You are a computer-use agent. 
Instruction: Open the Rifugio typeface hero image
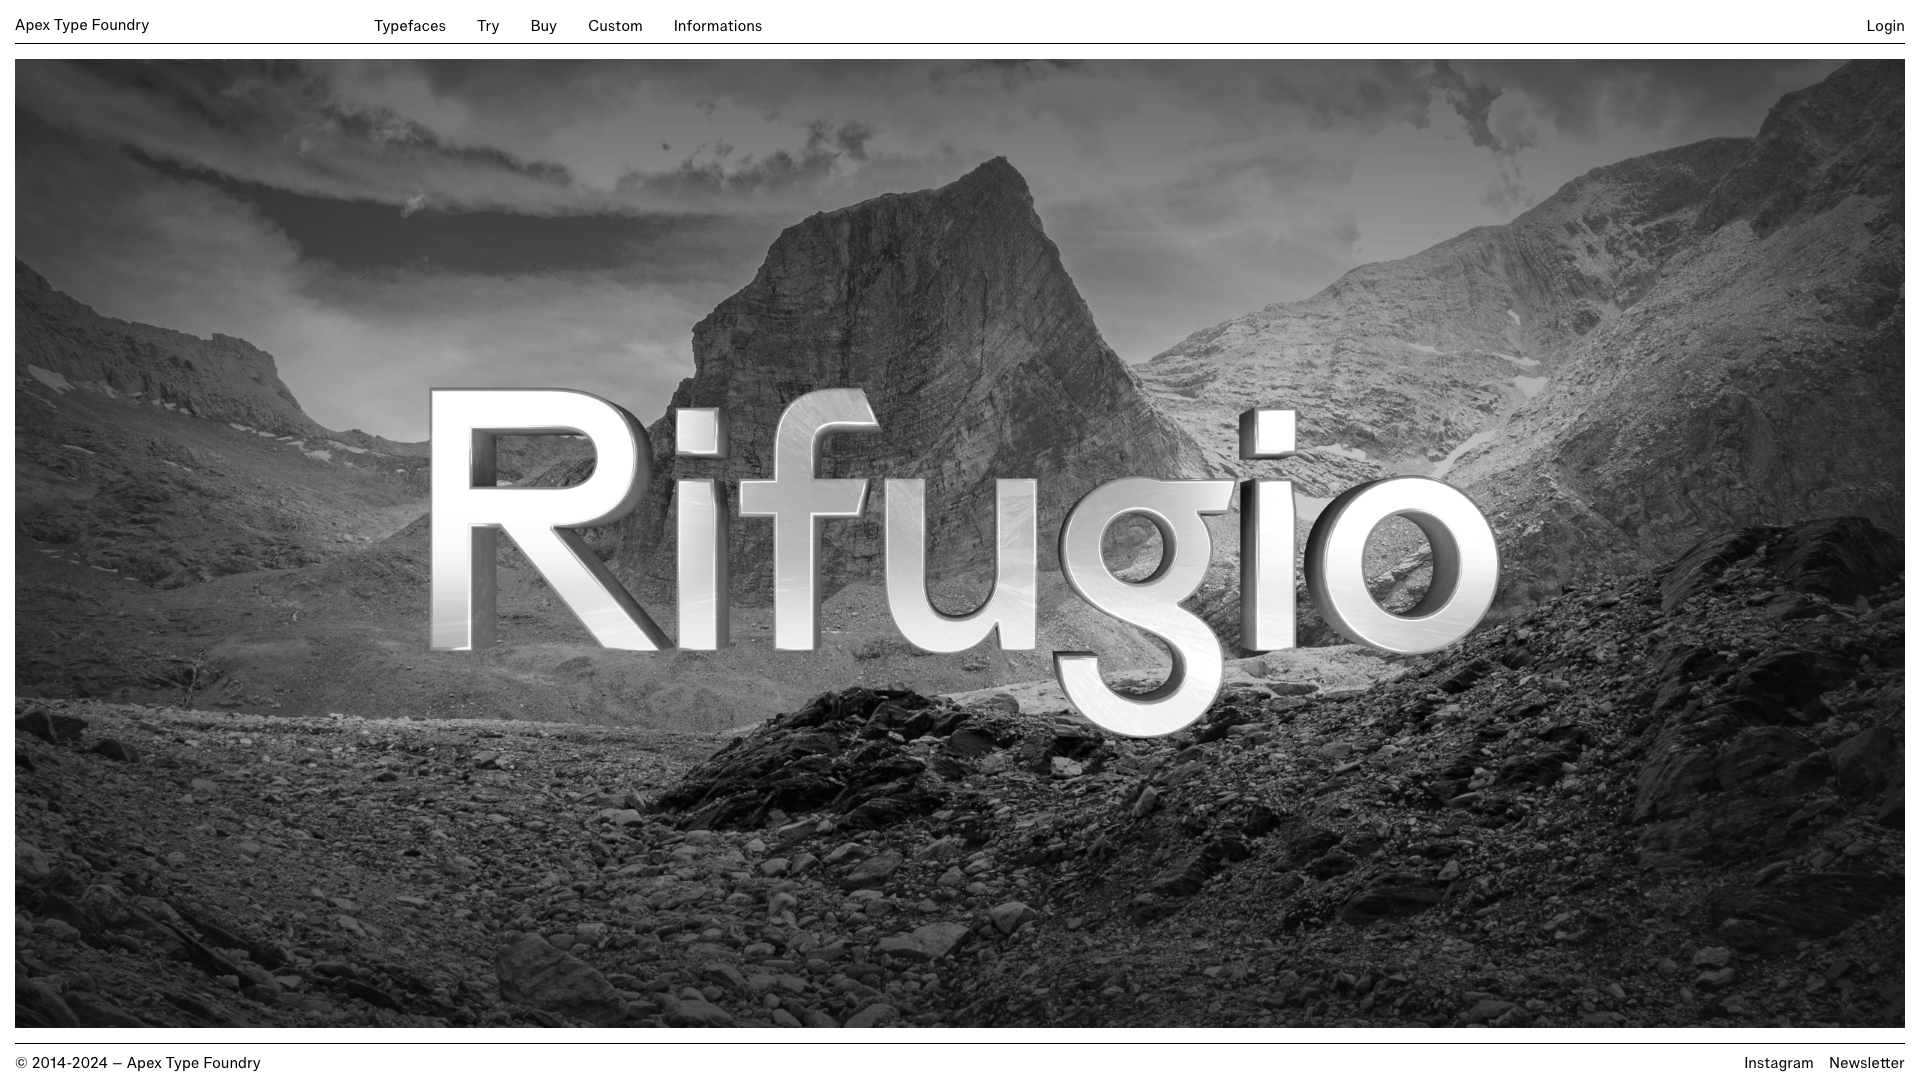coord(960,543)
